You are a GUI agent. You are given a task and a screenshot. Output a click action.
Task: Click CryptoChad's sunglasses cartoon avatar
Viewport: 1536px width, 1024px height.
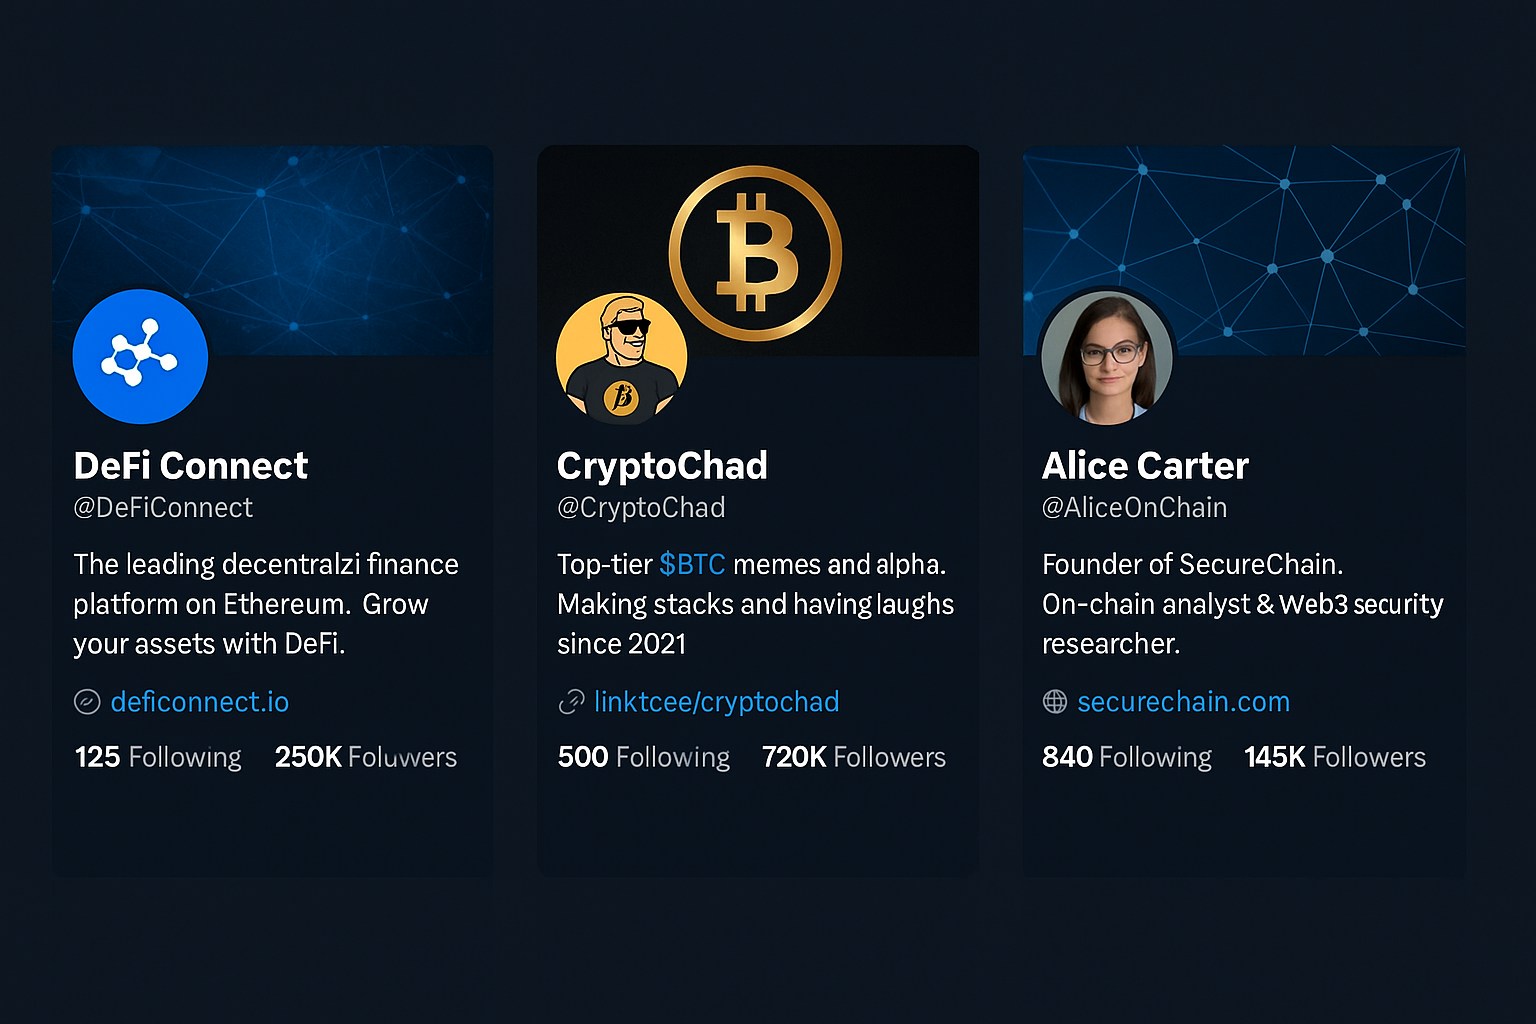point(621,358)
